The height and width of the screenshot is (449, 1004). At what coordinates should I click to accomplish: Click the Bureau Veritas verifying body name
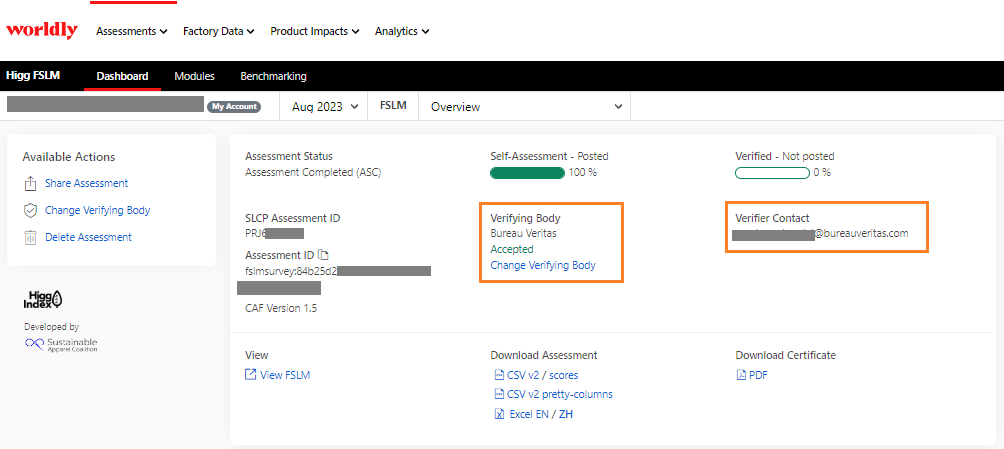pos(523,233)
